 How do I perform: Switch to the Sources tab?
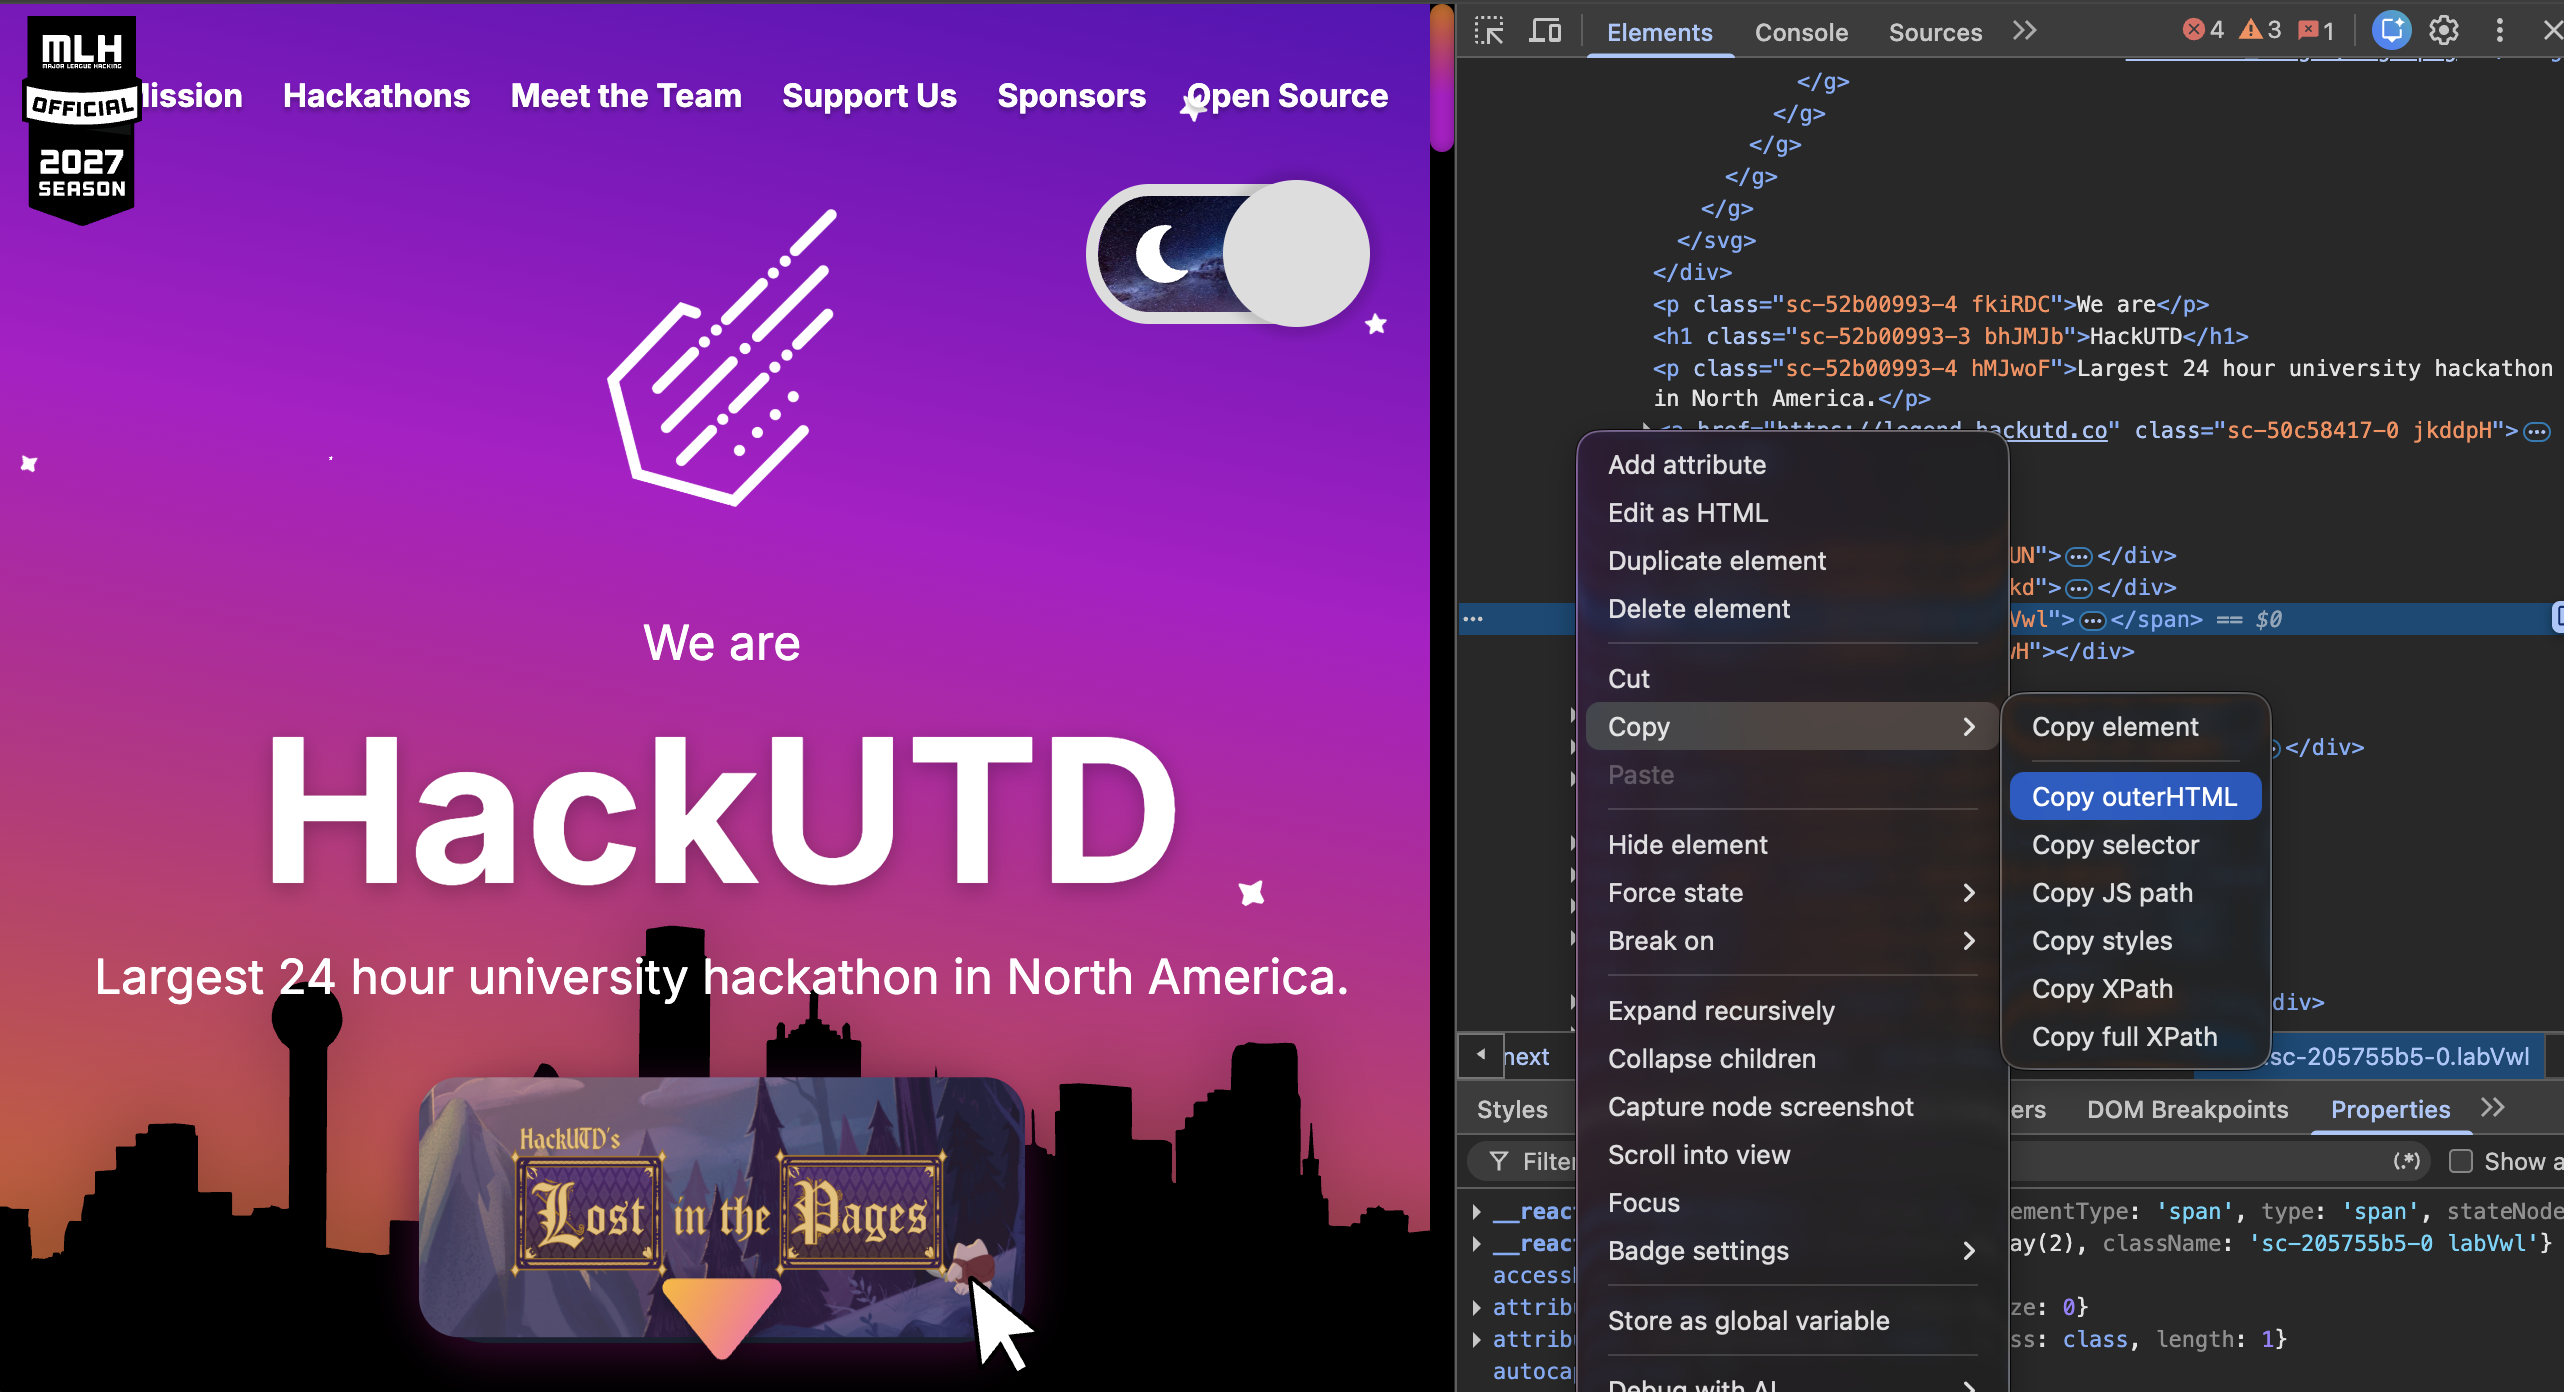click(x=1935, y=32)
